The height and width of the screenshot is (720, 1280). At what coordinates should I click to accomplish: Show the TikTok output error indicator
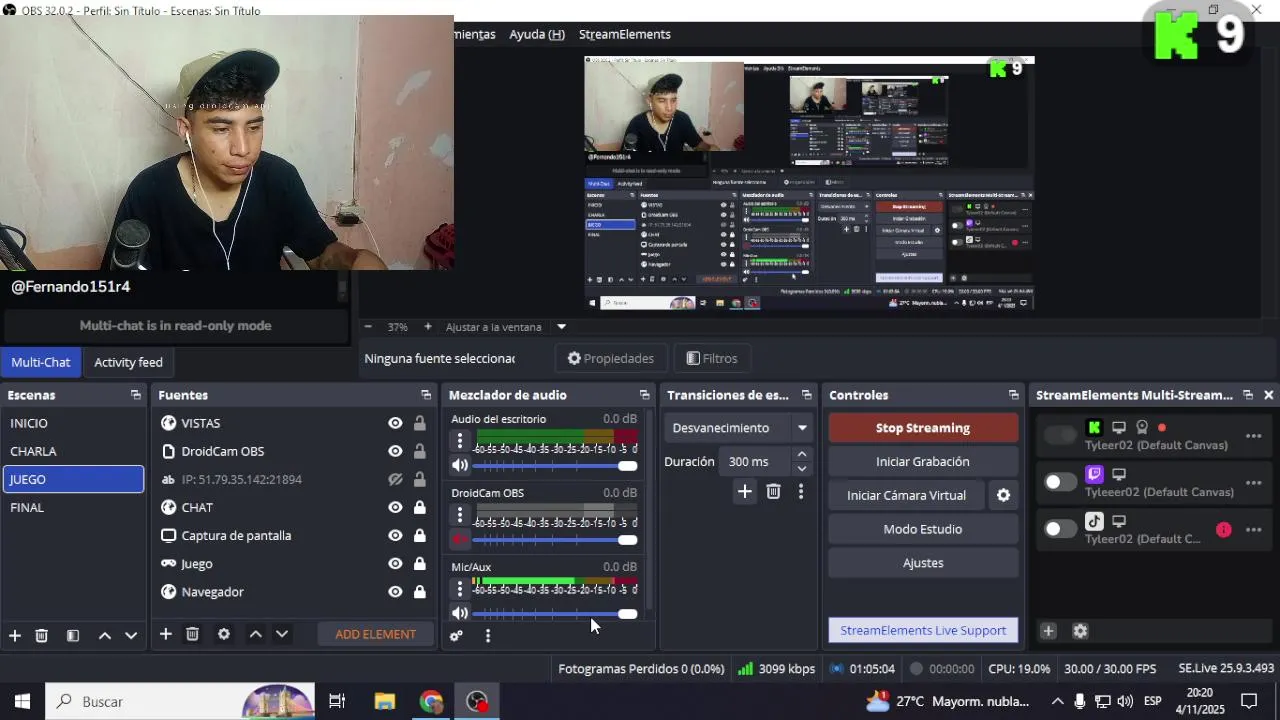pyautogui.click(x=1224, y=530)
